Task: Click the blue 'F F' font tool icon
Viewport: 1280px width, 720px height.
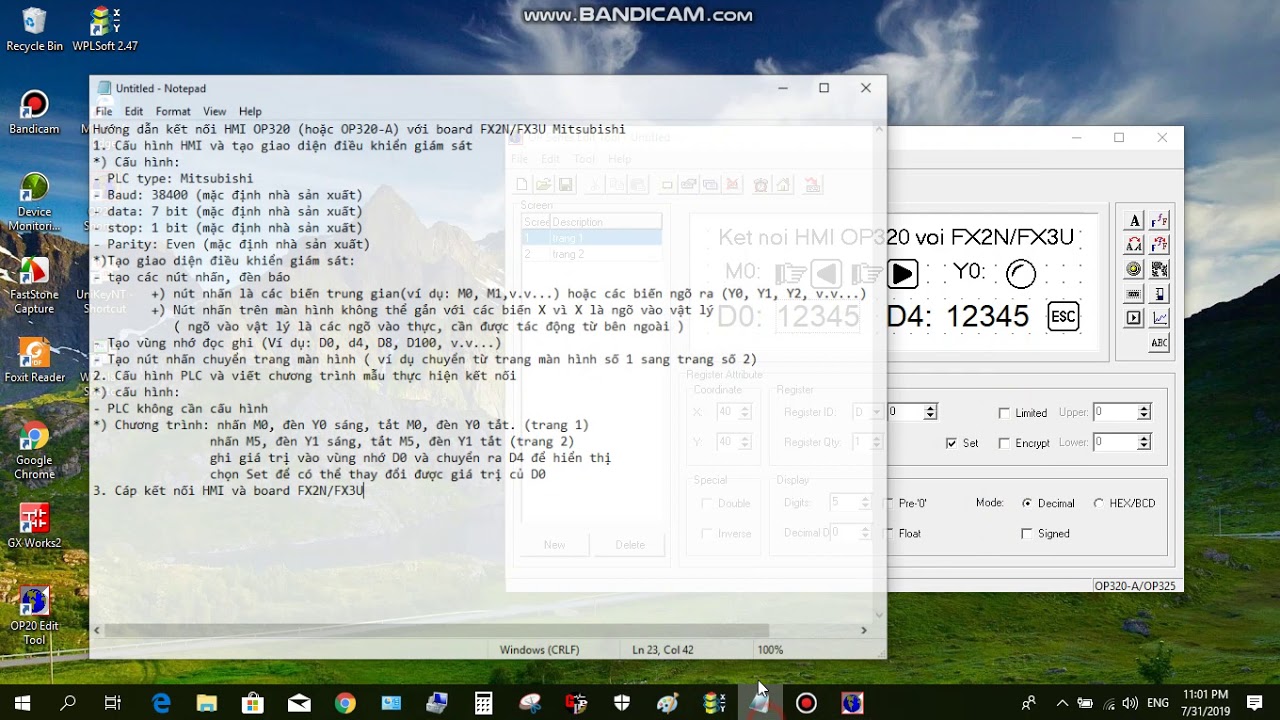Action: pos(1160,221)
